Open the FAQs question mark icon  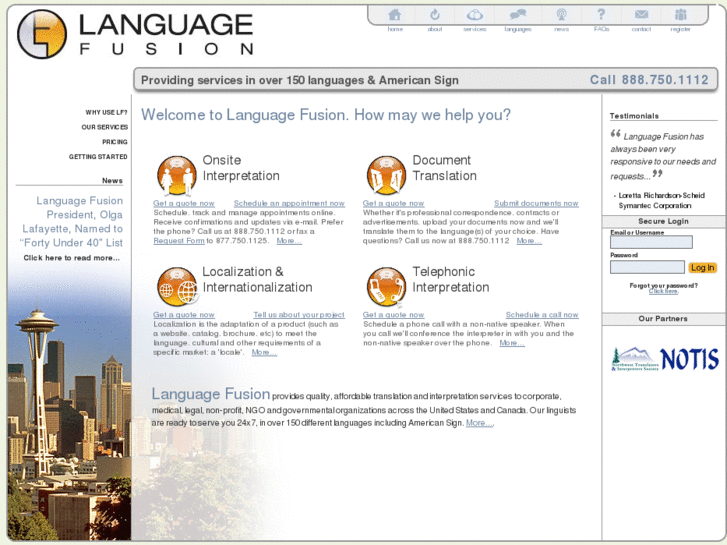(x=601, y=14)
